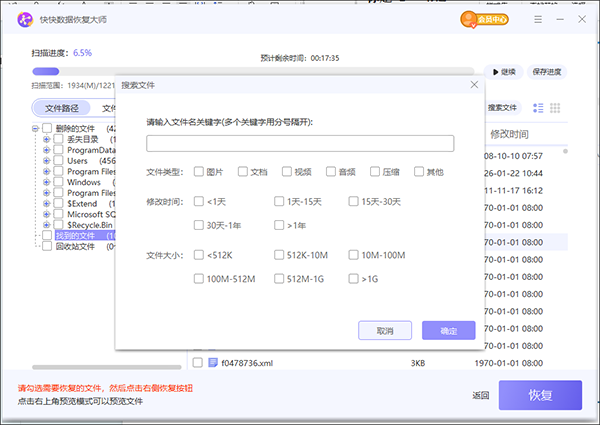Click the 3KB size cell
Viewport: 600px width, 425px height.
click(x=418, y=363)
